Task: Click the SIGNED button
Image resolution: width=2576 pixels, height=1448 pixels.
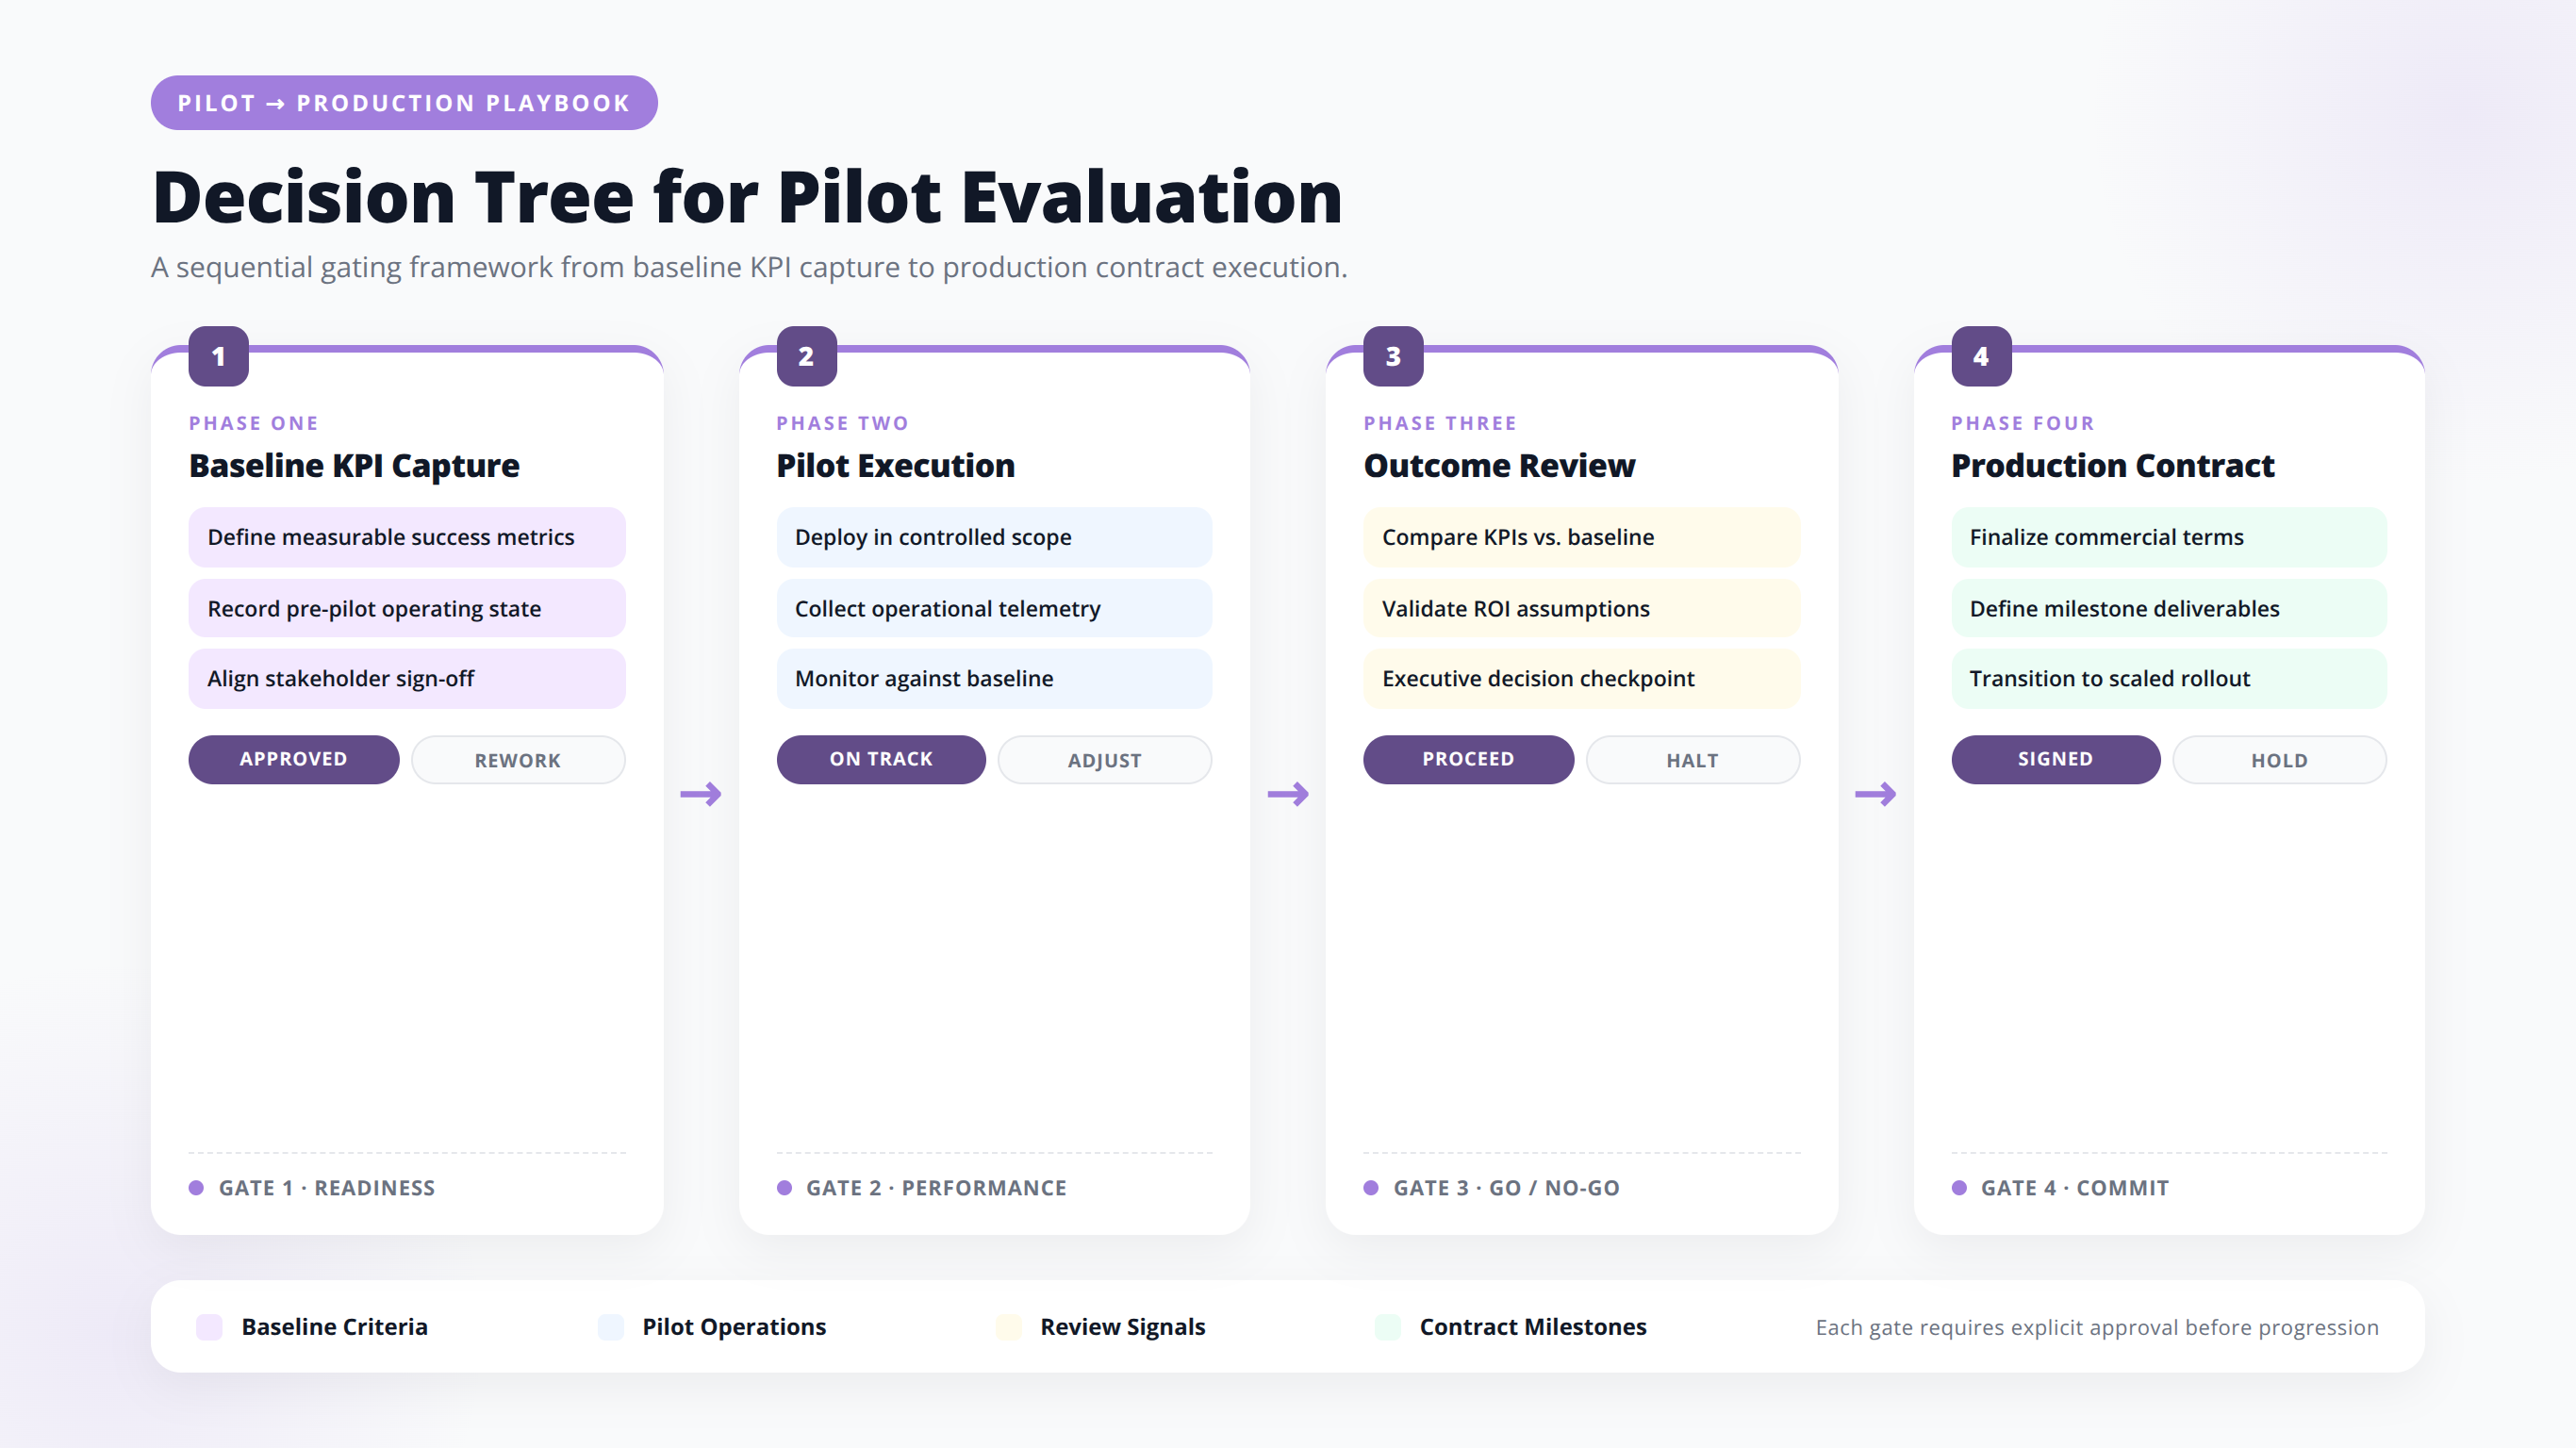Action: [x=2056, y=759]
